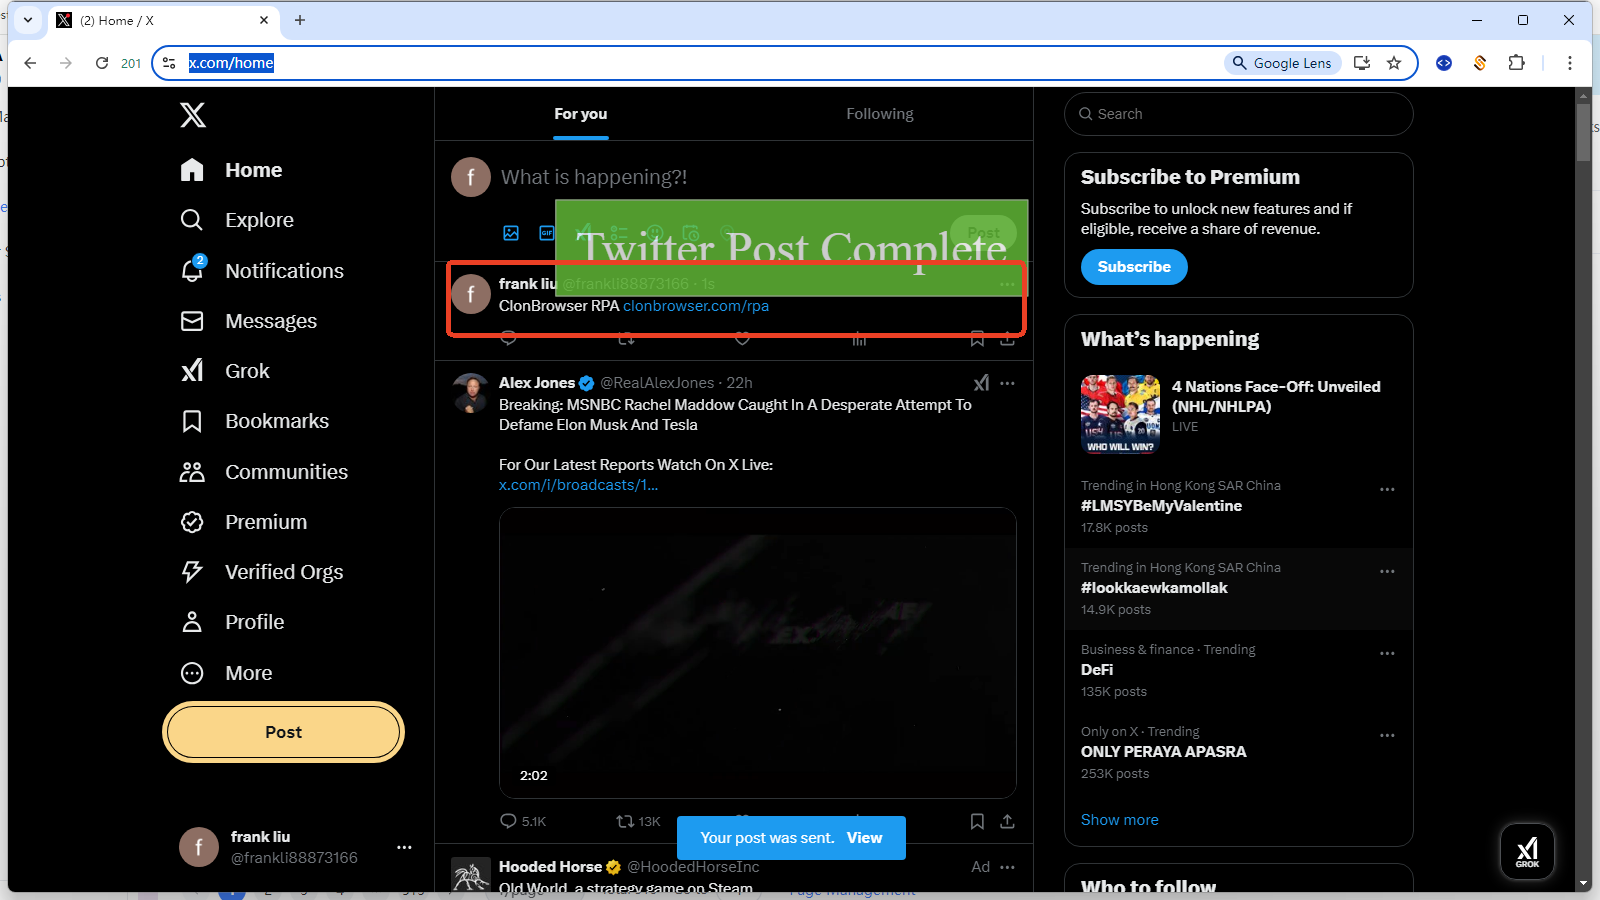Image resolution: width=1600 pixels, height=900 pixels.
Task: Open the tab search dropdown arrow
Action: click(28, 20)
